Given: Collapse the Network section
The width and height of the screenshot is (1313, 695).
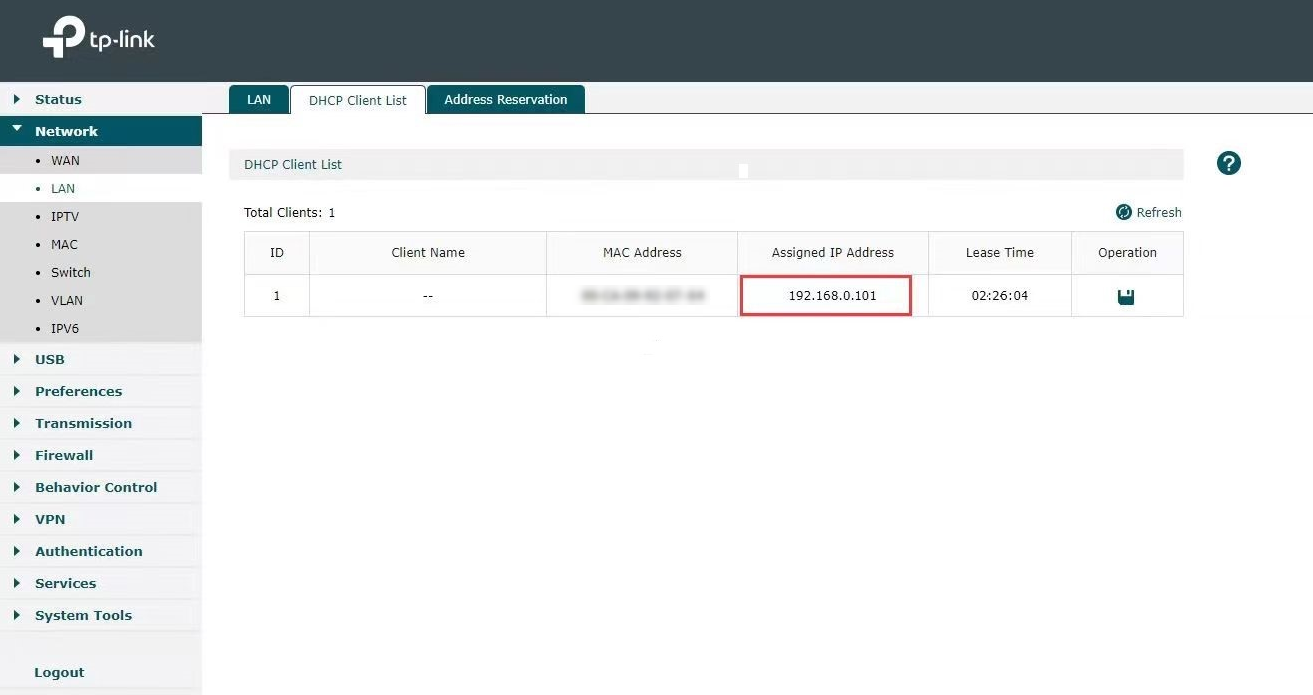Looking at the screenshot, I should pyautogui.click(x=65, y=131).
